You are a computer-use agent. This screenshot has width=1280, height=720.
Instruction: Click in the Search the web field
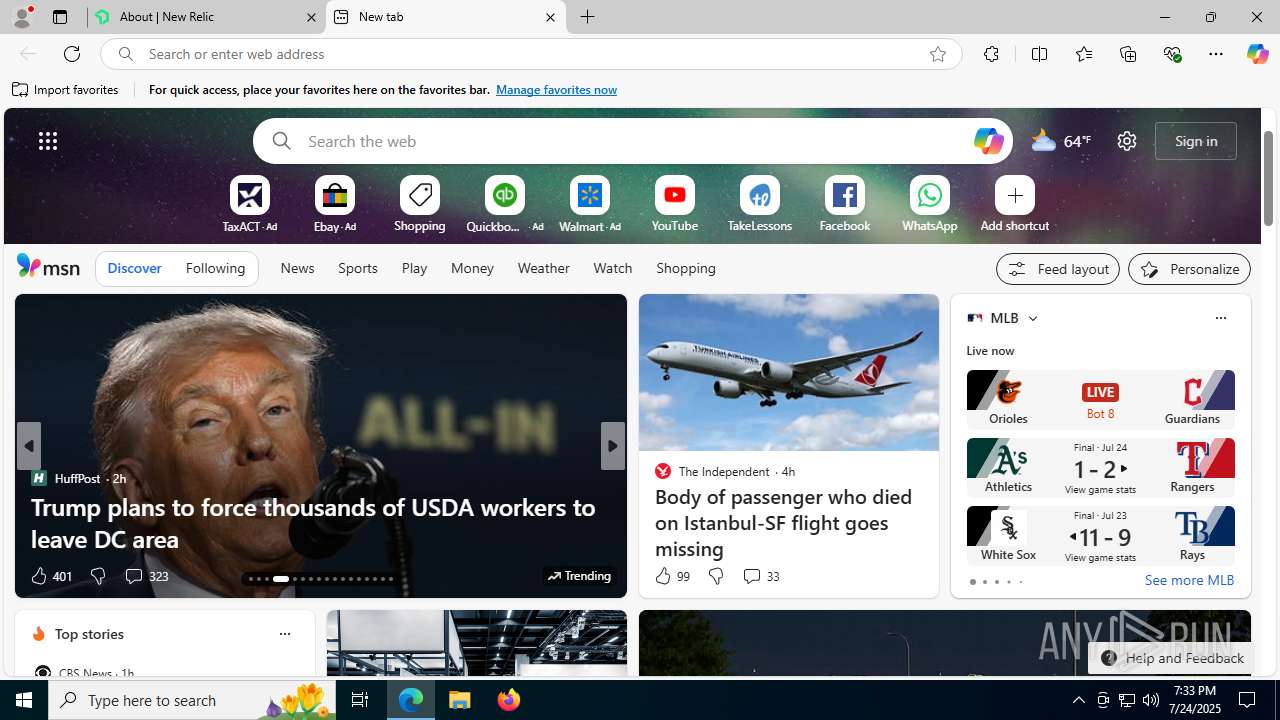point(632,141)
